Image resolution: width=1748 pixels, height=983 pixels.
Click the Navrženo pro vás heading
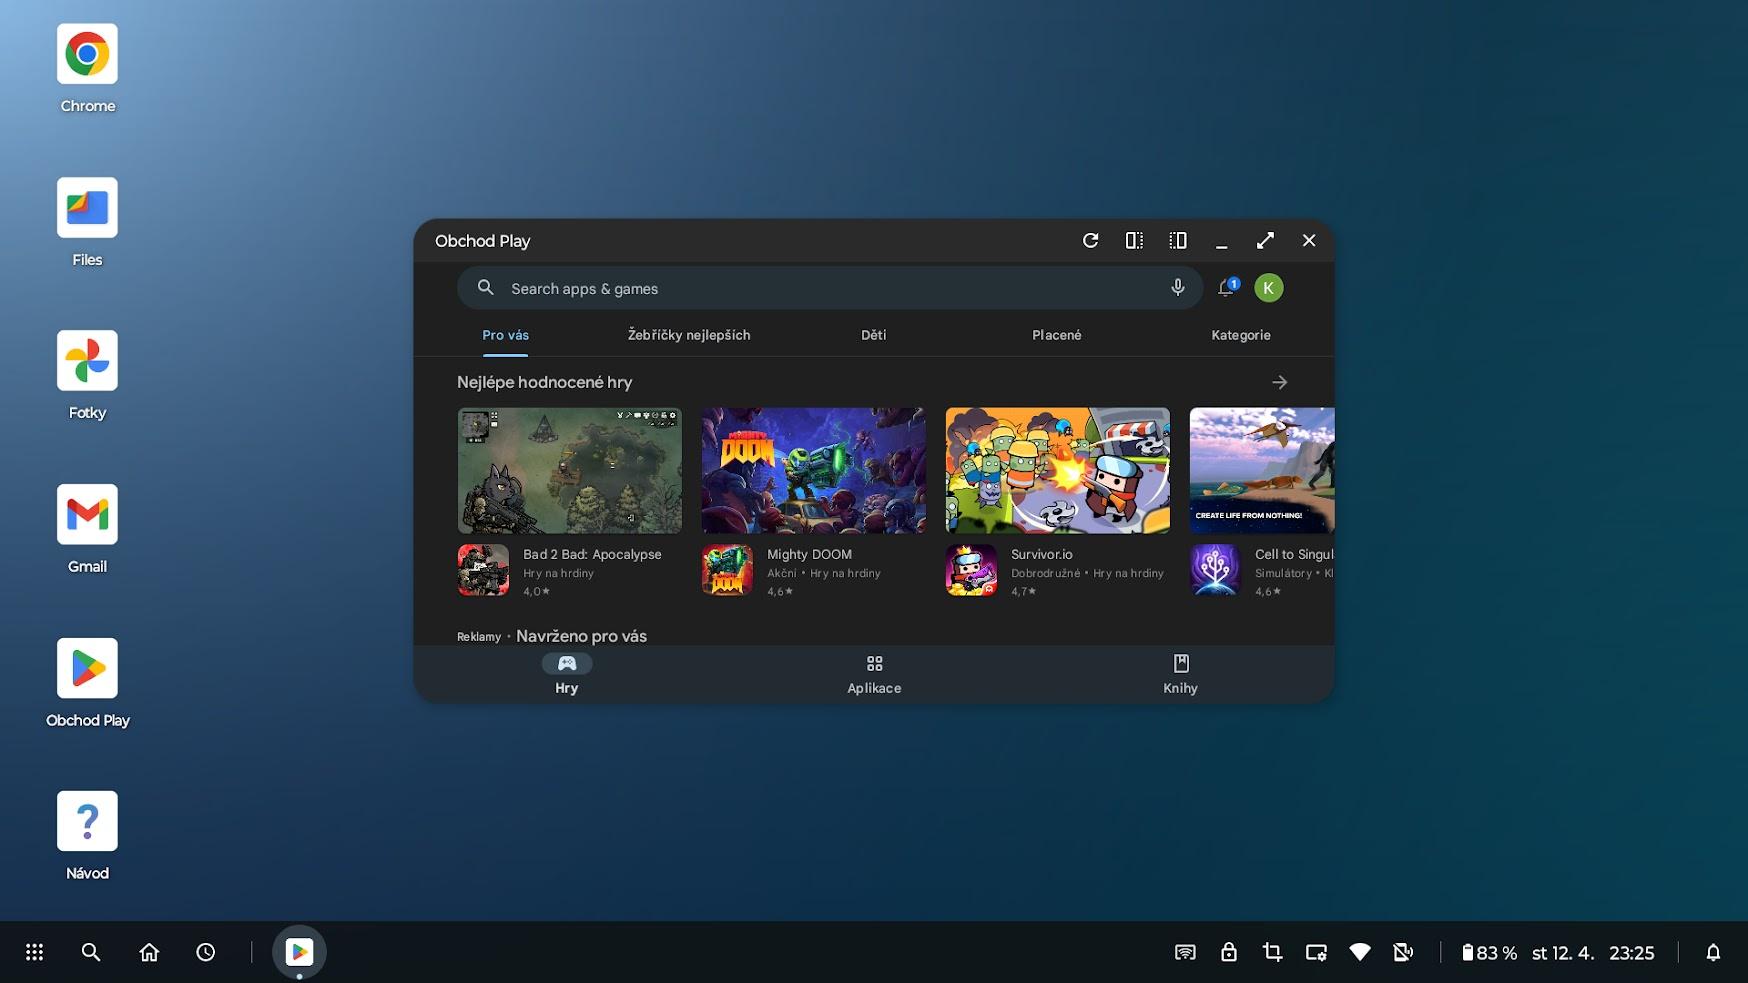[x=581, y=636]
